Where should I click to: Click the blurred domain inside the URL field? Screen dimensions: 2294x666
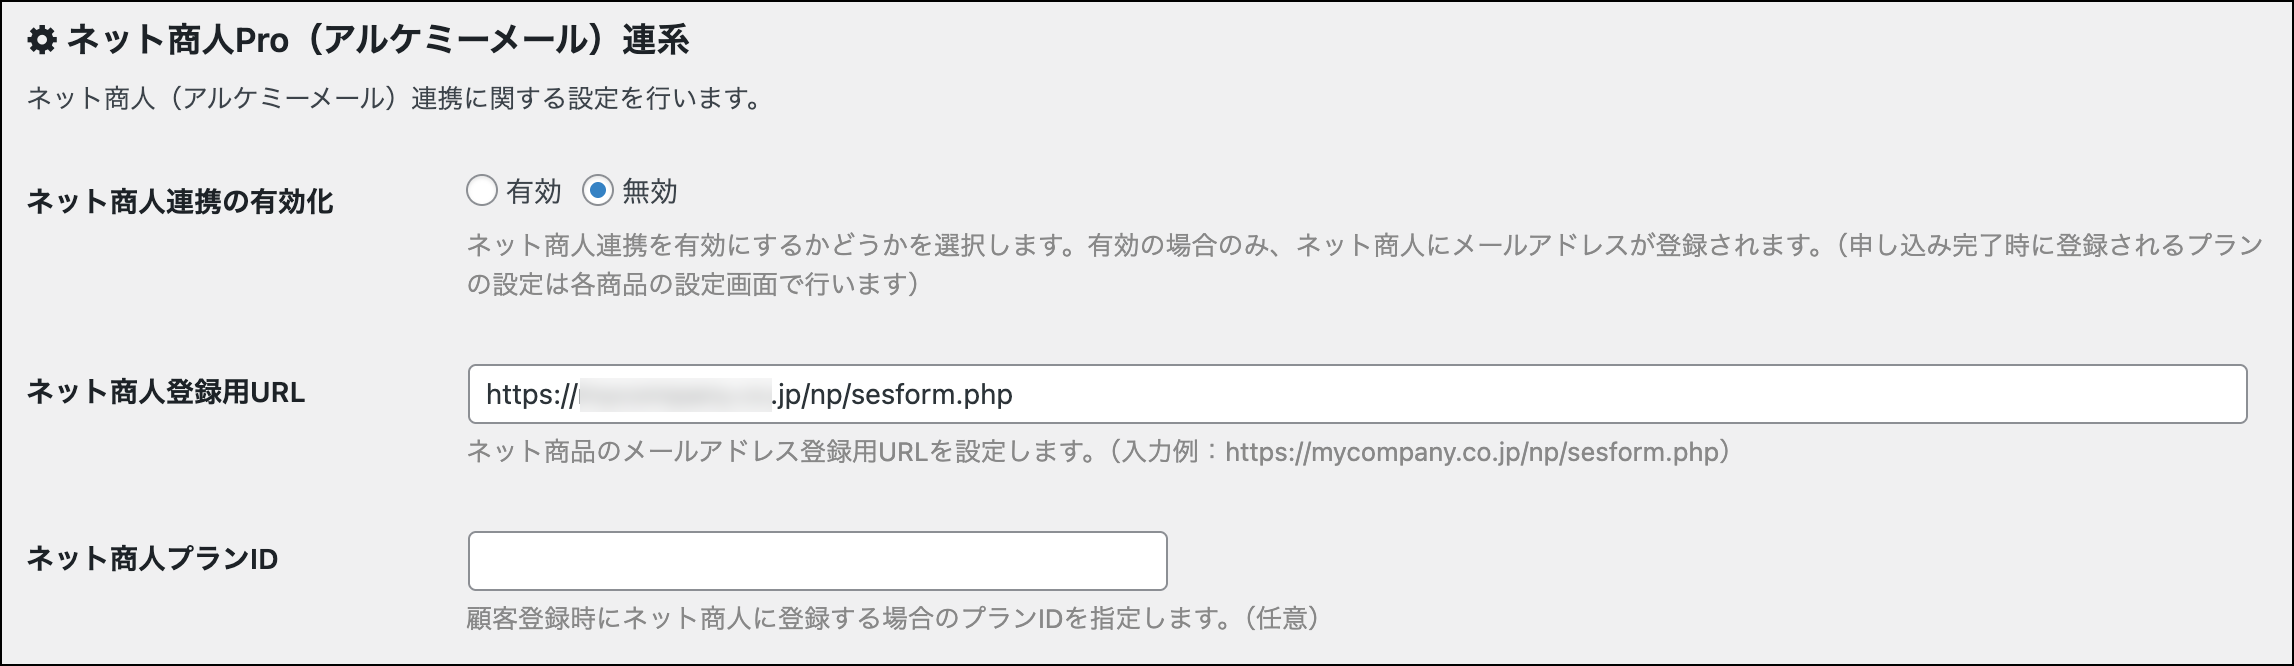675,395
